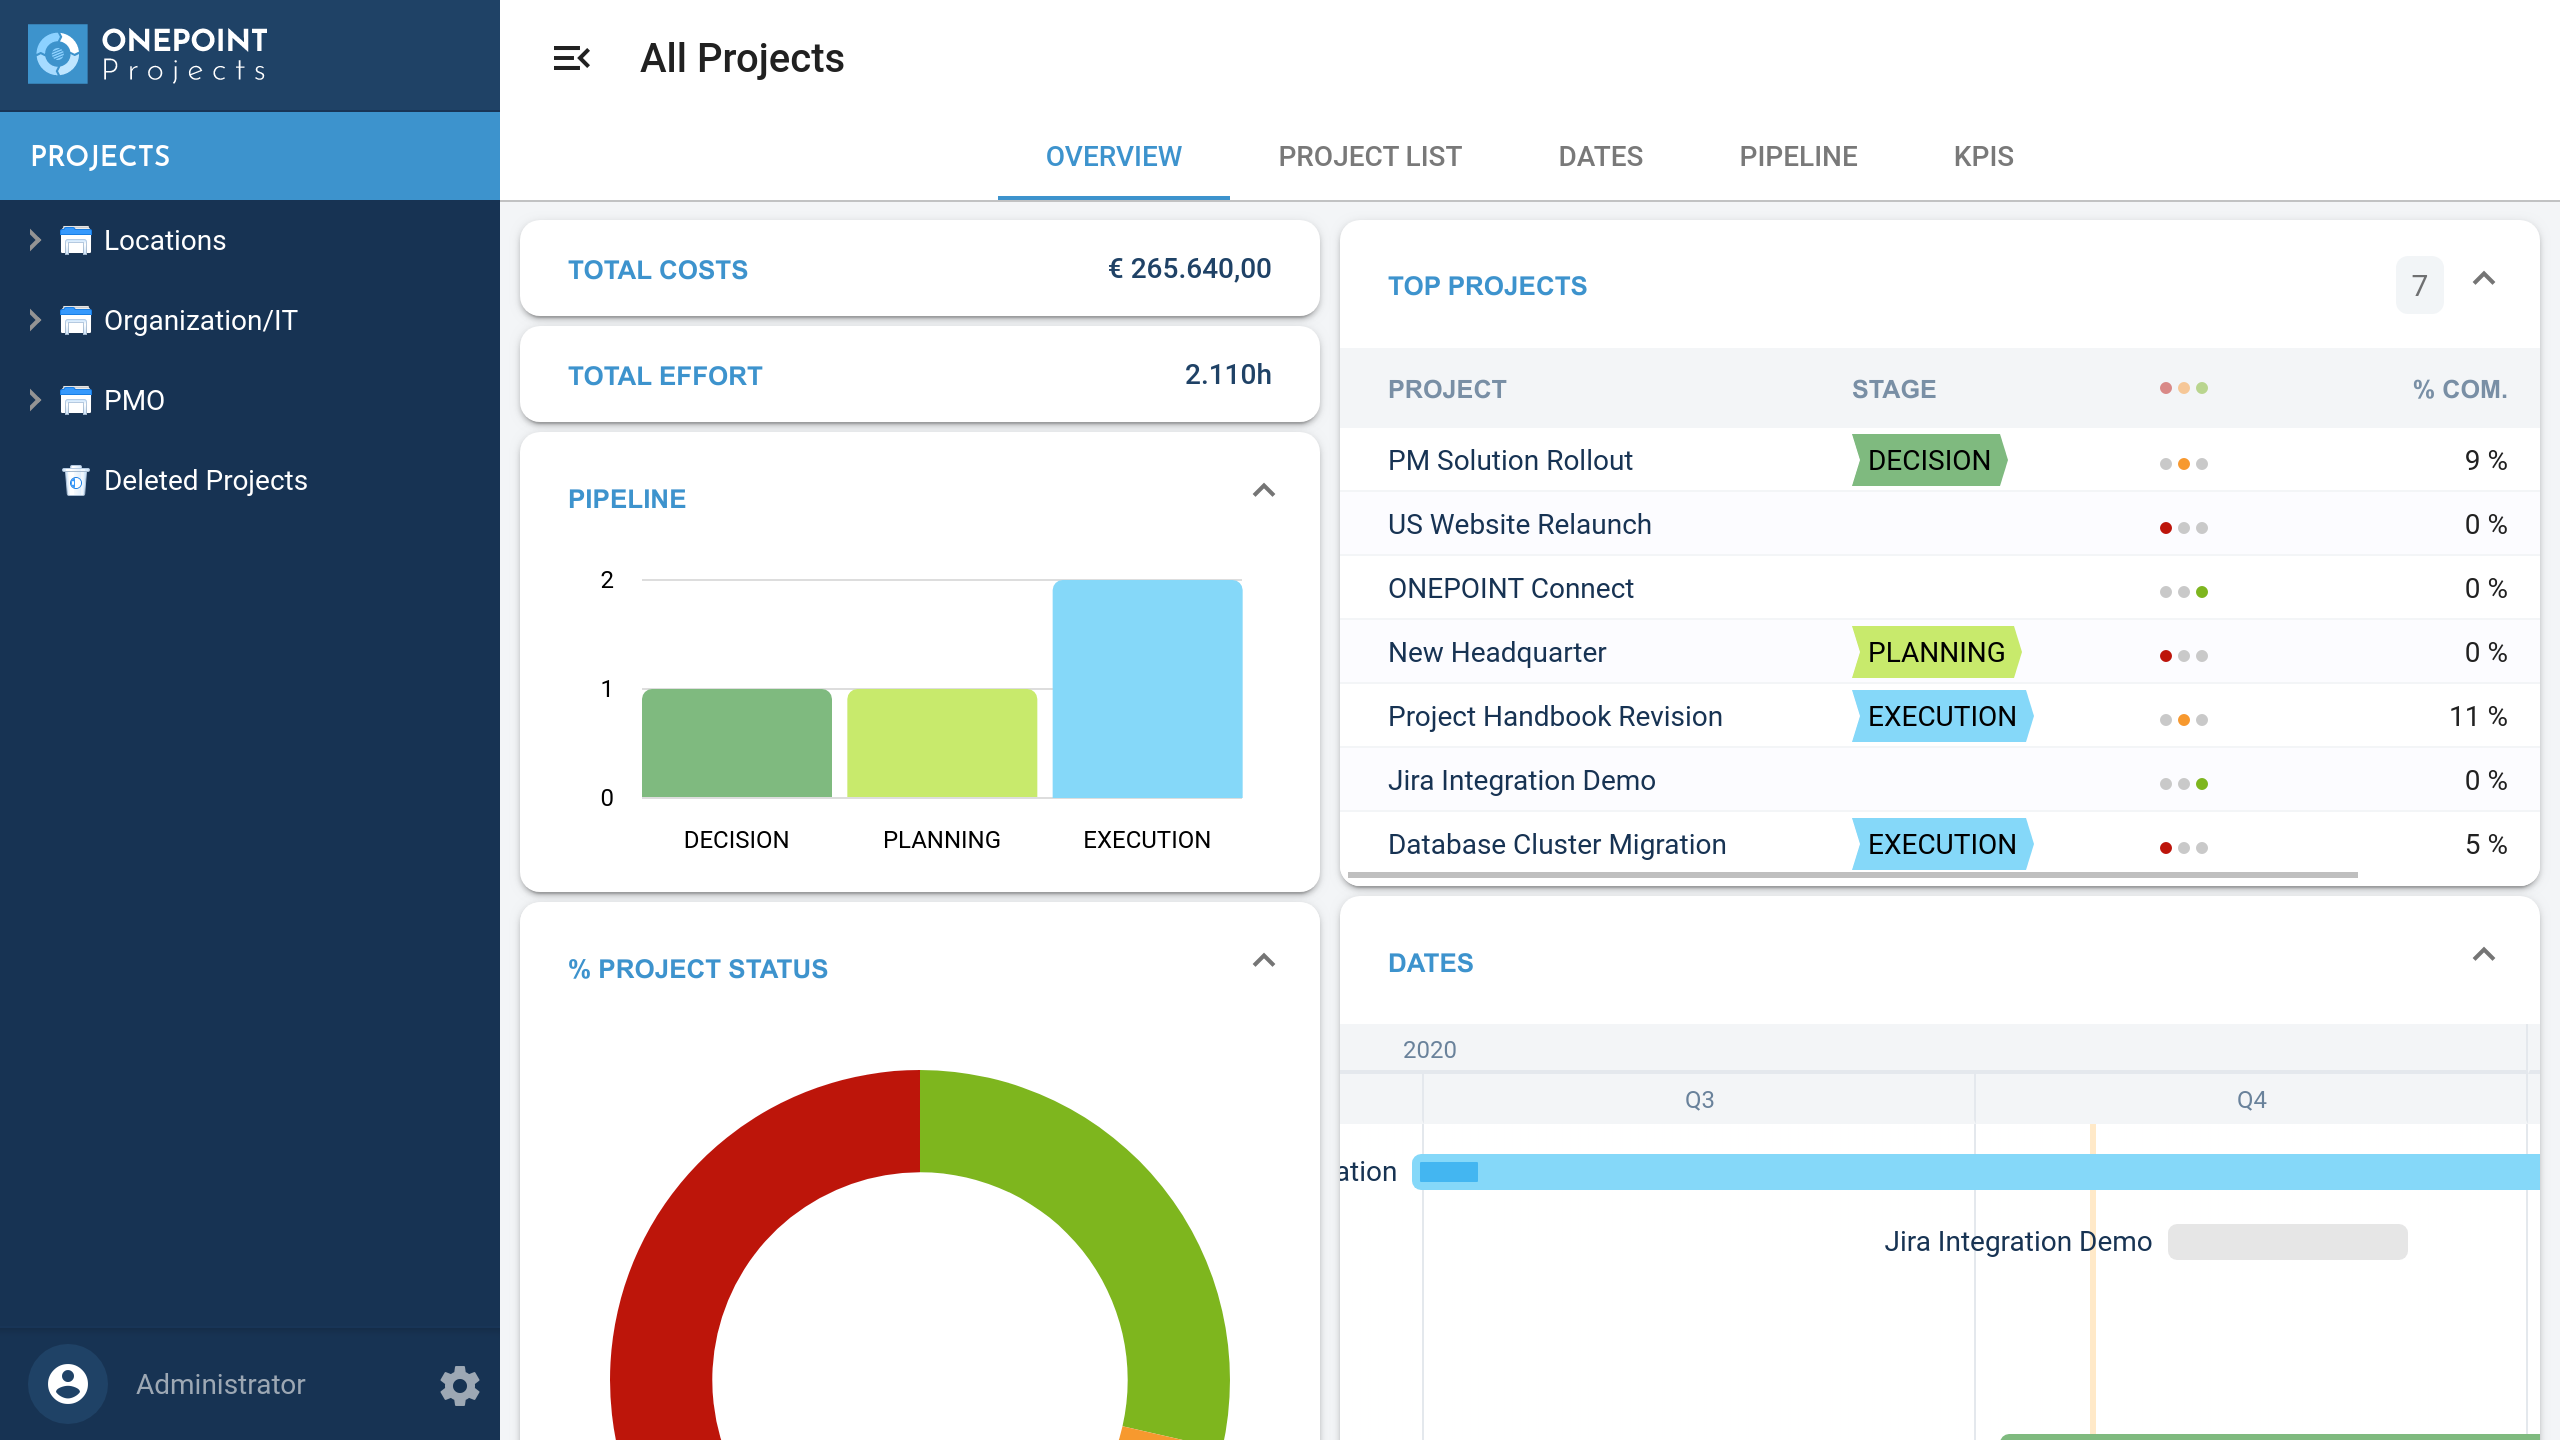Click the Organization/IT folder icon
The image size is (2560, 1440).
(74, 320)
